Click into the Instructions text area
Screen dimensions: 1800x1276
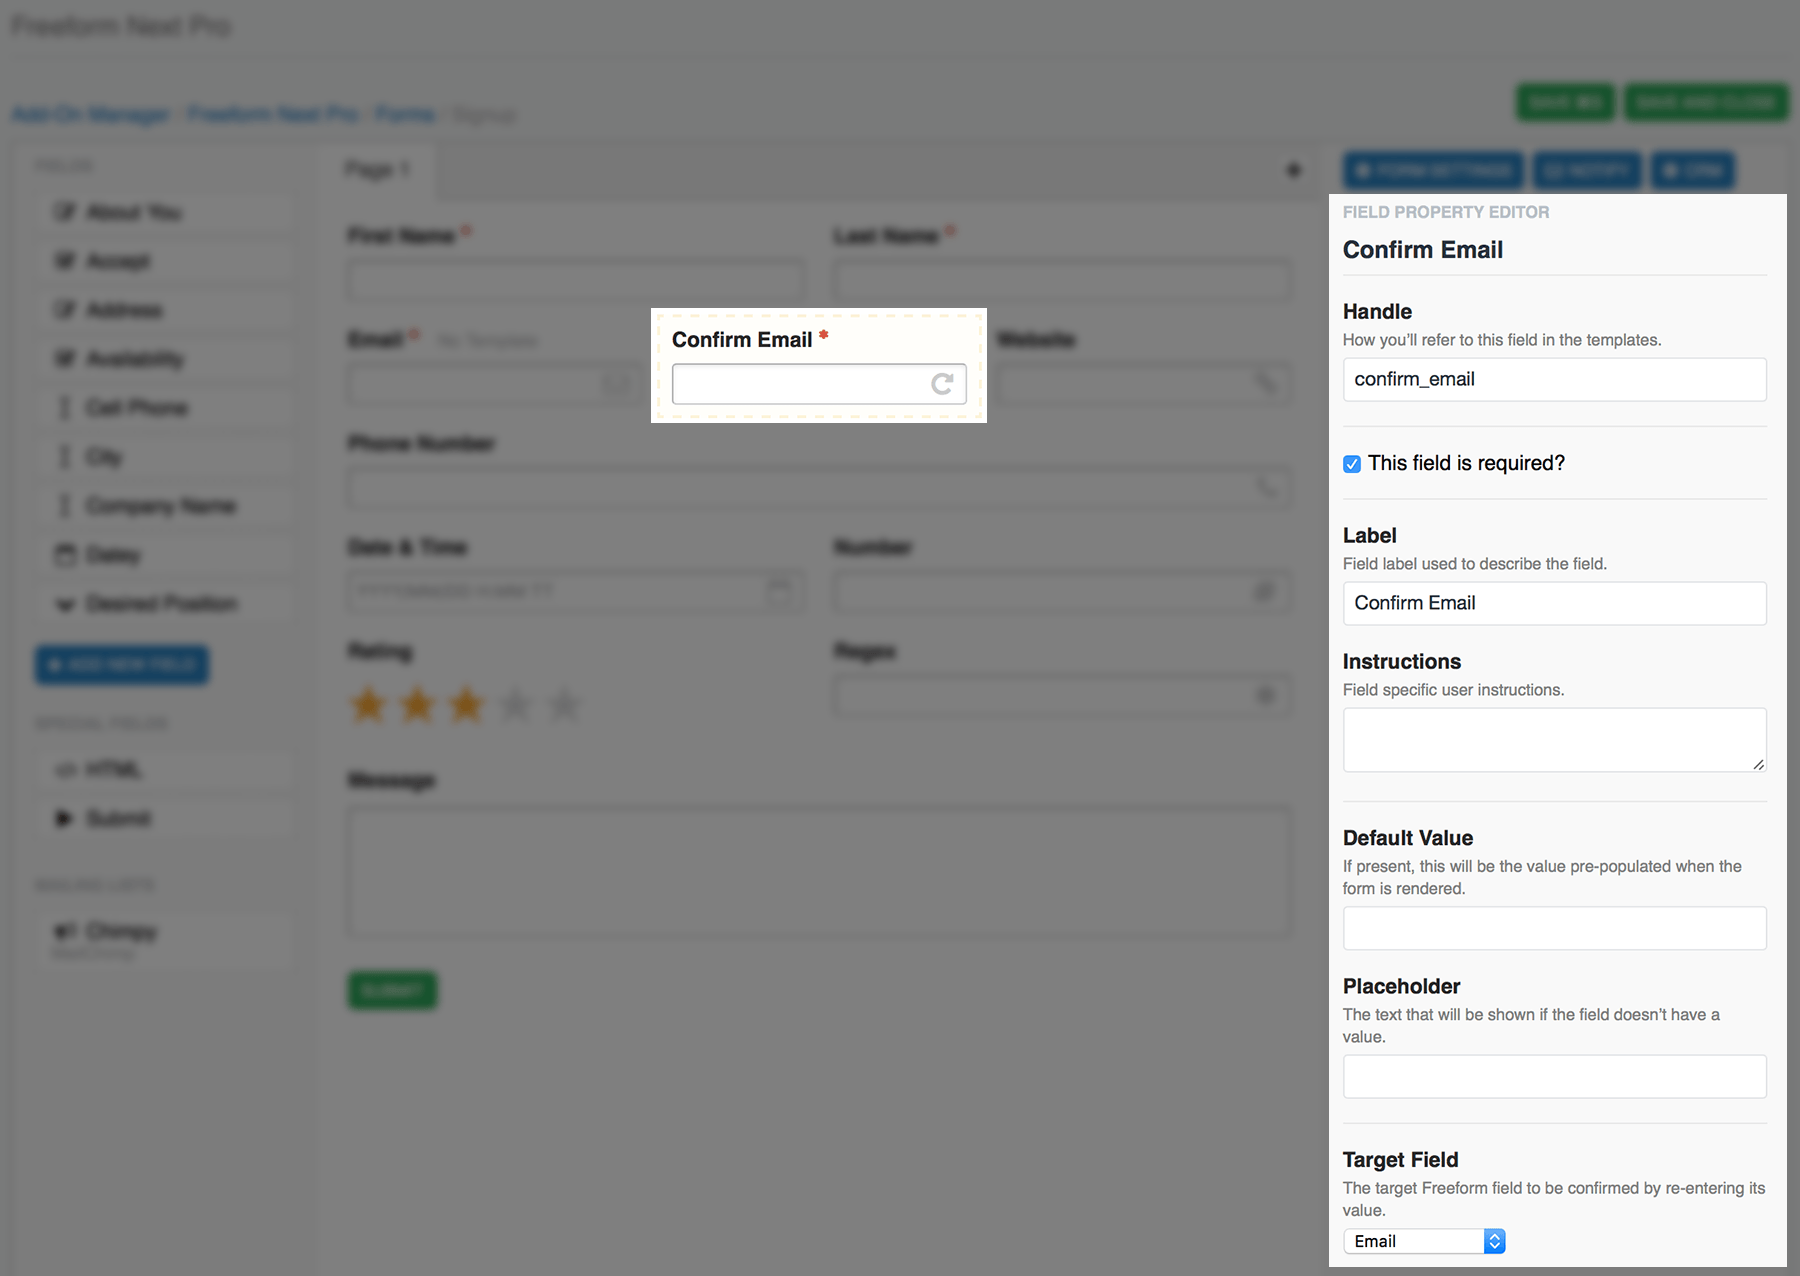1554,740
